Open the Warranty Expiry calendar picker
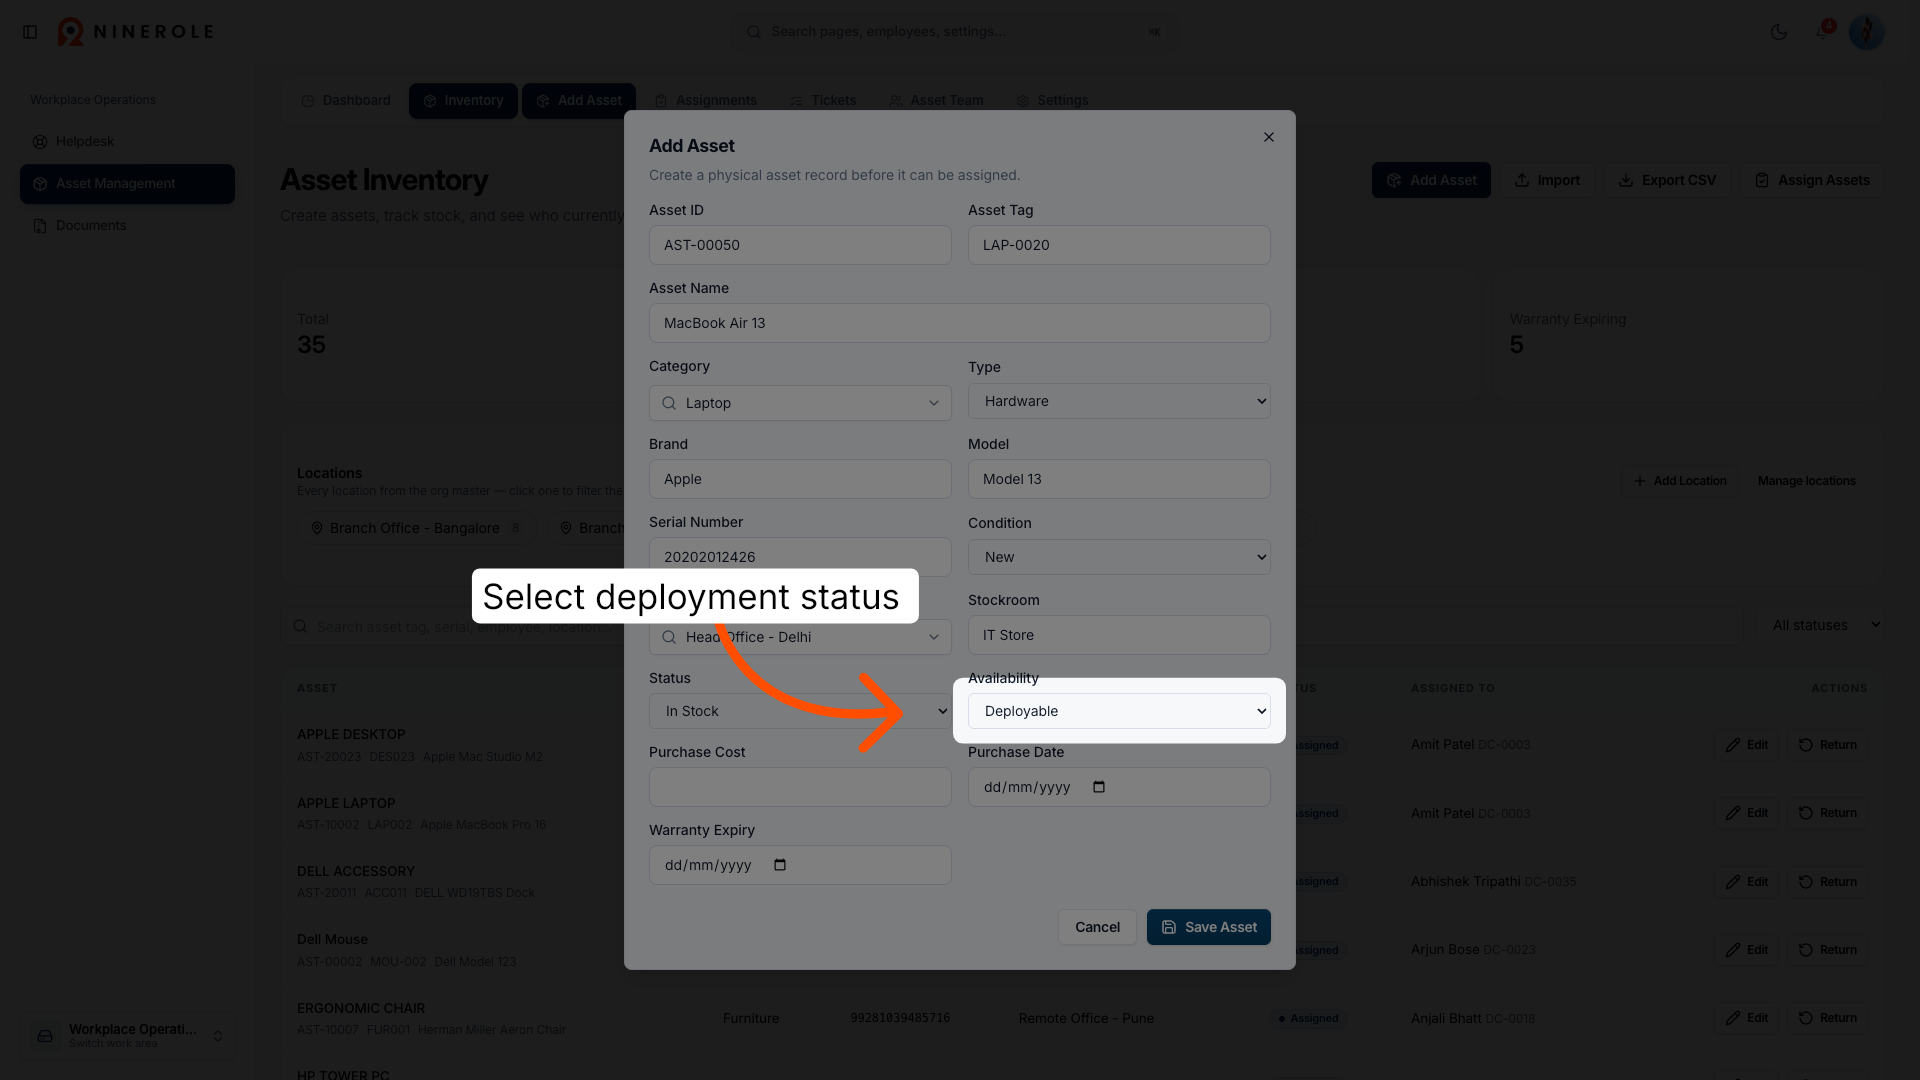1920x1080 pixels. pos(780,865)
